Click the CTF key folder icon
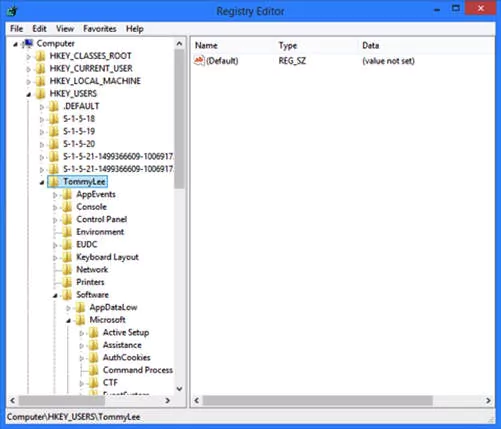The height and width of the screenshot is (429, 501). tap(94, 383)
